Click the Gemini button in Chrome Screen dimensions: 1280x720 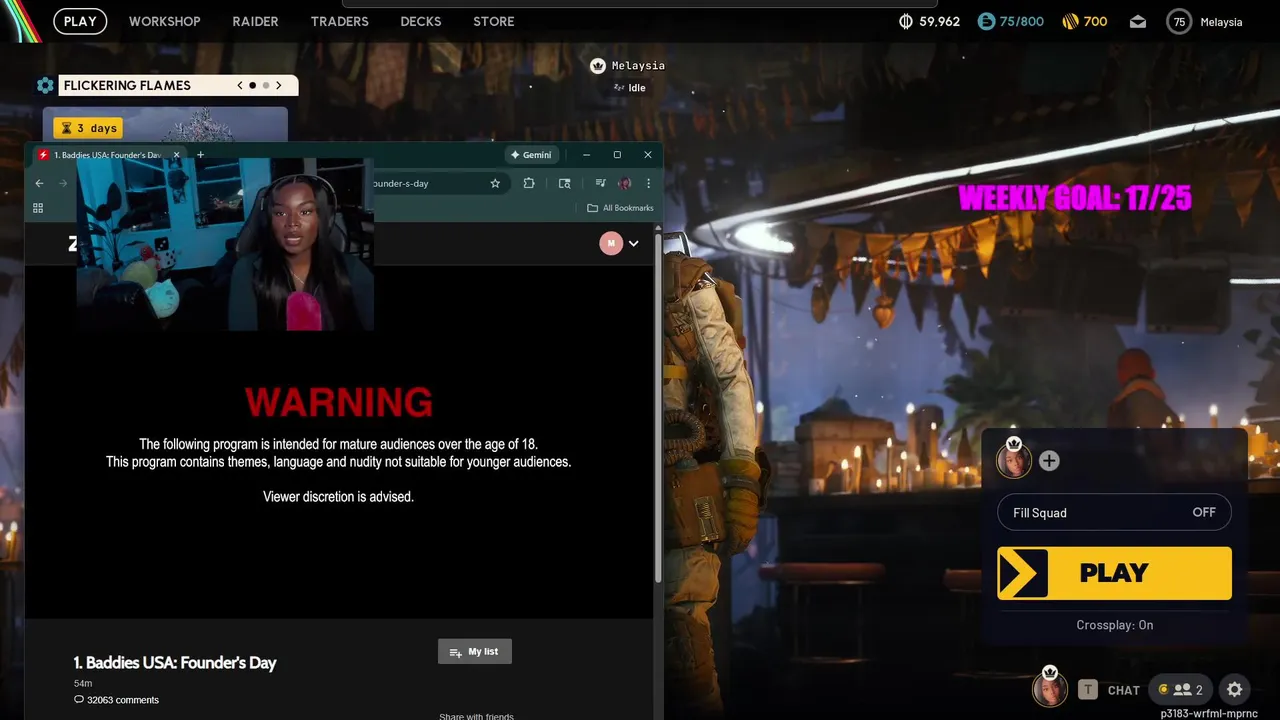point(531,155)
